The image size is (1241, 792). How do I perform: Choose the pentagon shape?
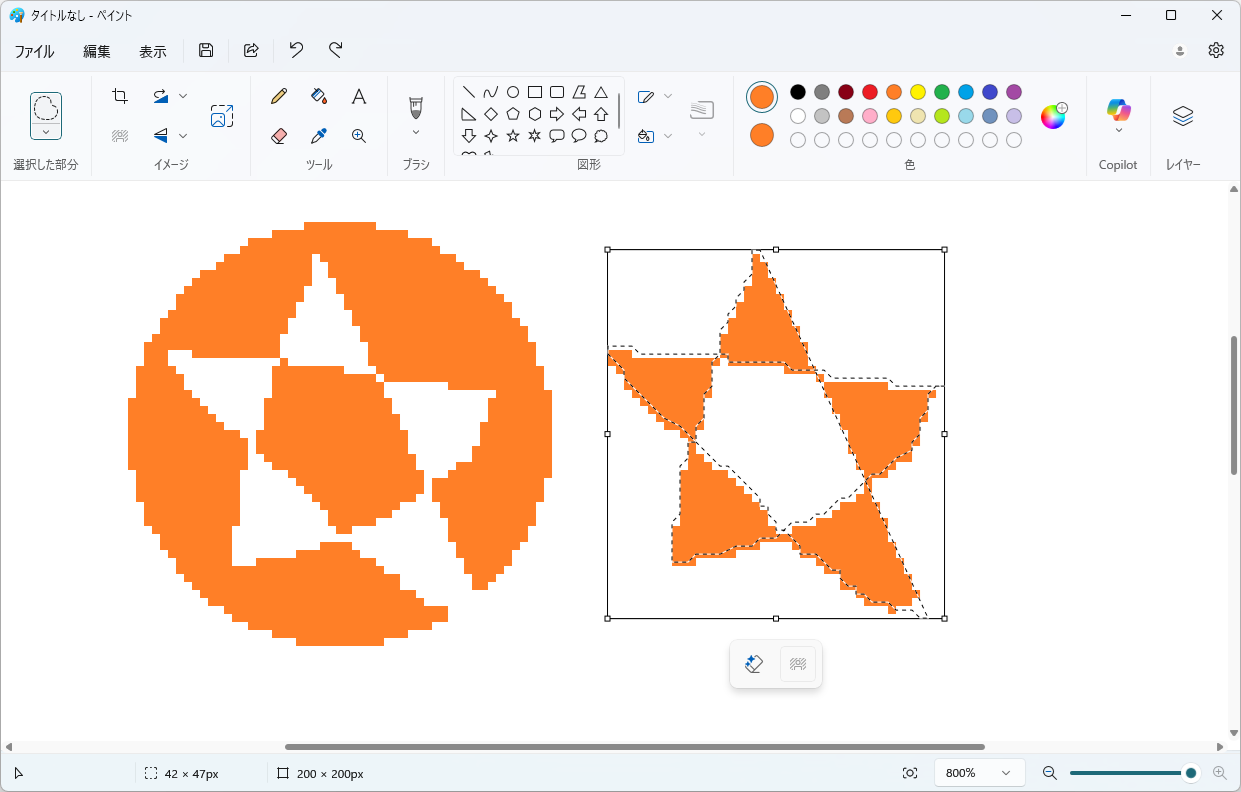point(513,114)
